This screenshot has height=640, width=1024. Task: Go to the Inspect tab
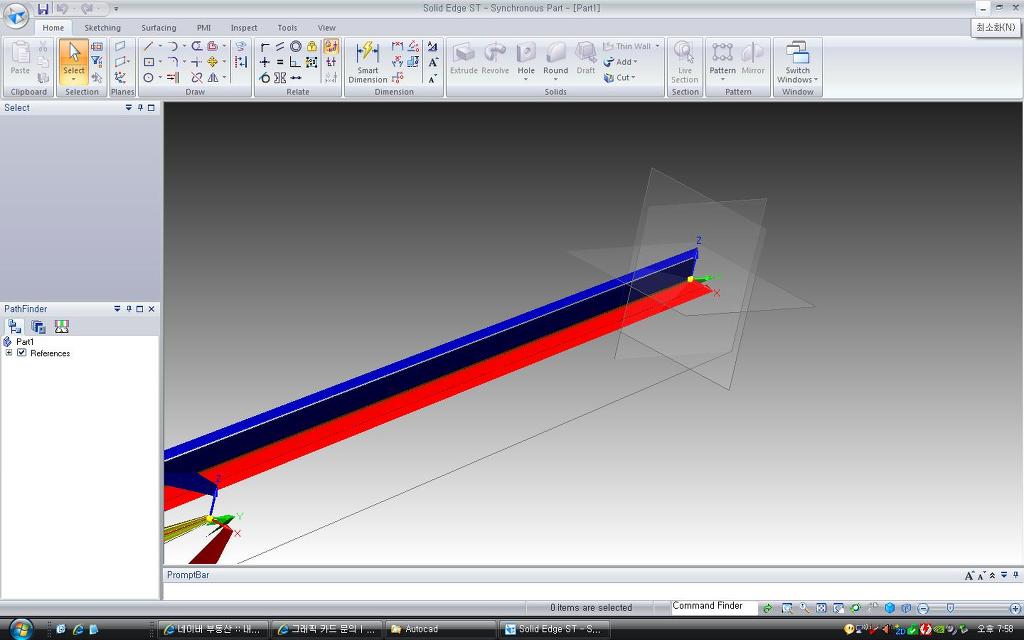pos(244,28)
